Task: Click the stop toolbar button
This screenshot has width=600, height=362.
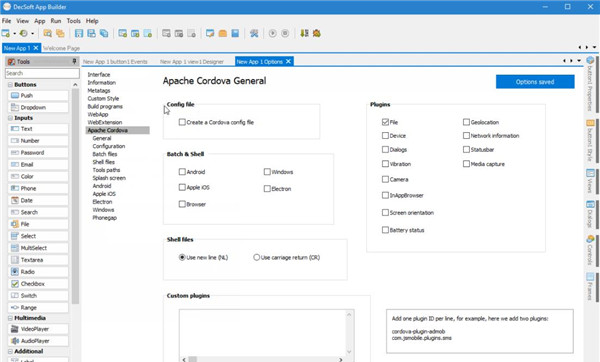Action: [285, 34]
